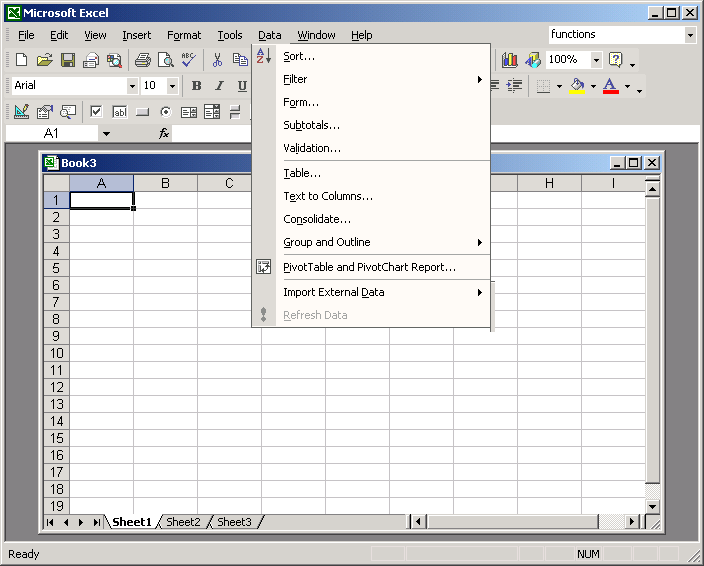Toggle Design Mode triangle-ruler icon
The width and height of the screenshot is (704, 566).
[x=22, y=111]
